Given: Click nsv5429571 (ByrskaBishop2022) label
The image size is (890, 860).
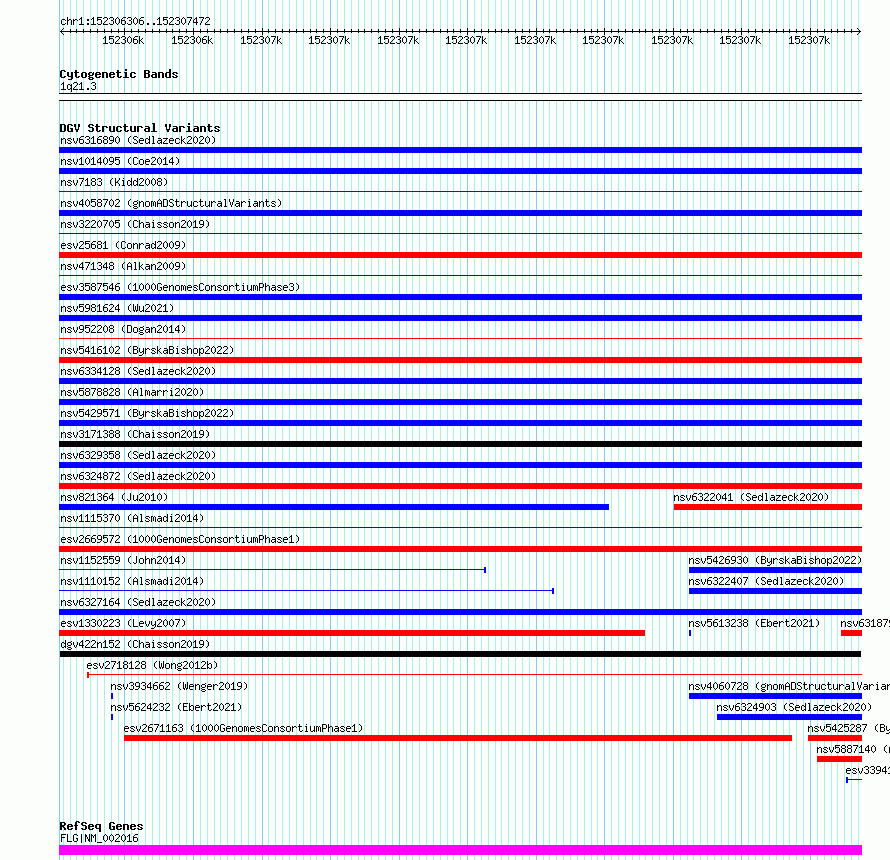Looking at the screenshot, I should (x=147, y=413).
